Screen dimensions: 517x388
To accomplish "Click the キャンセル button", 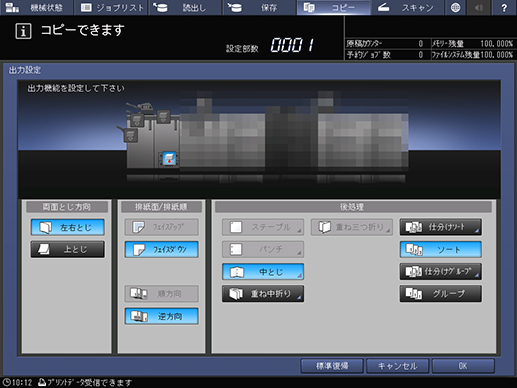I will click(397, 366).
